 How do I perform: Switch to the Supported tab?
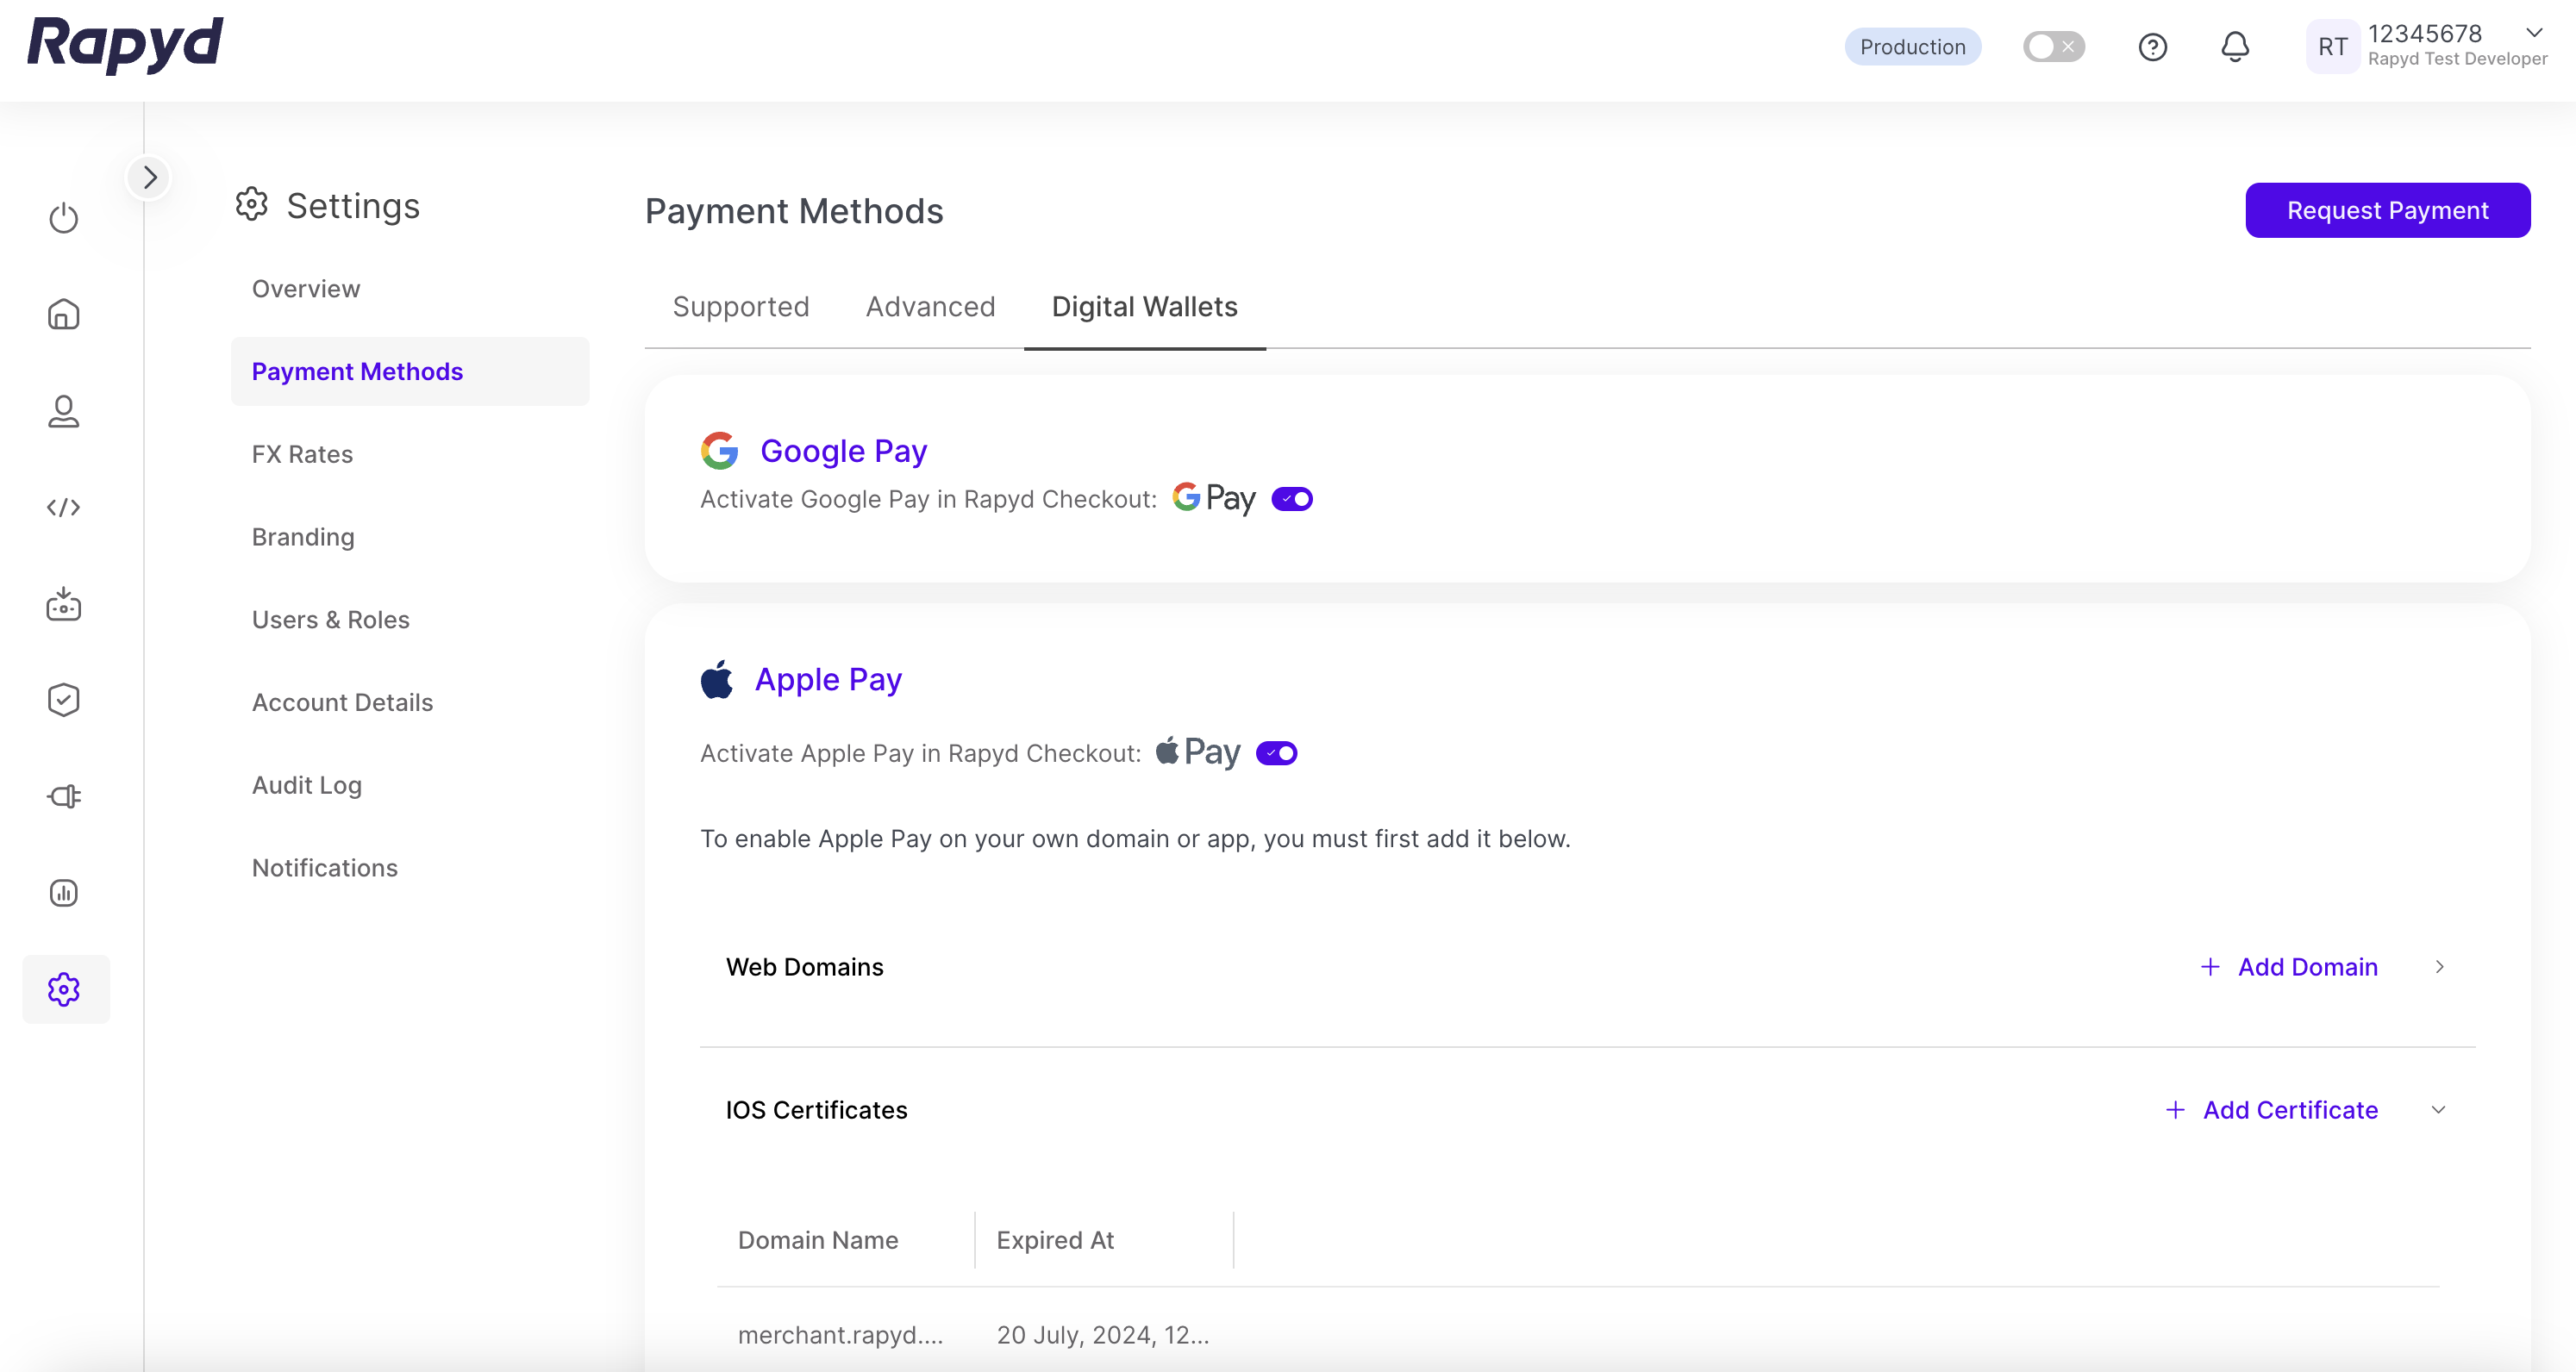coord(741,307)
